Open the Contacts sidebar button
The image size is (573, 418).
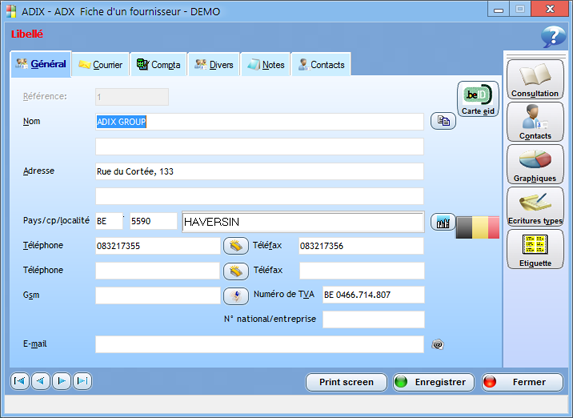click(535, 122)
